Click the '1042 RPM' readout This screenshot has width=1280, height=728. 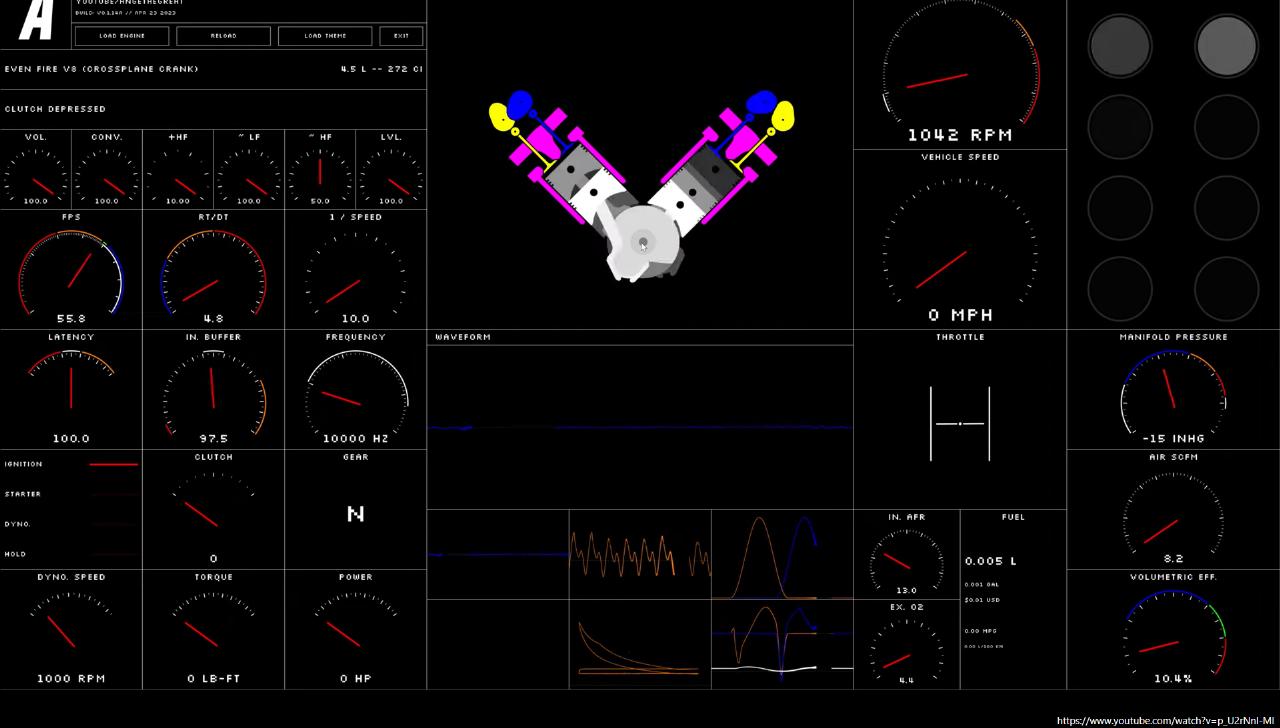(960, 135)
